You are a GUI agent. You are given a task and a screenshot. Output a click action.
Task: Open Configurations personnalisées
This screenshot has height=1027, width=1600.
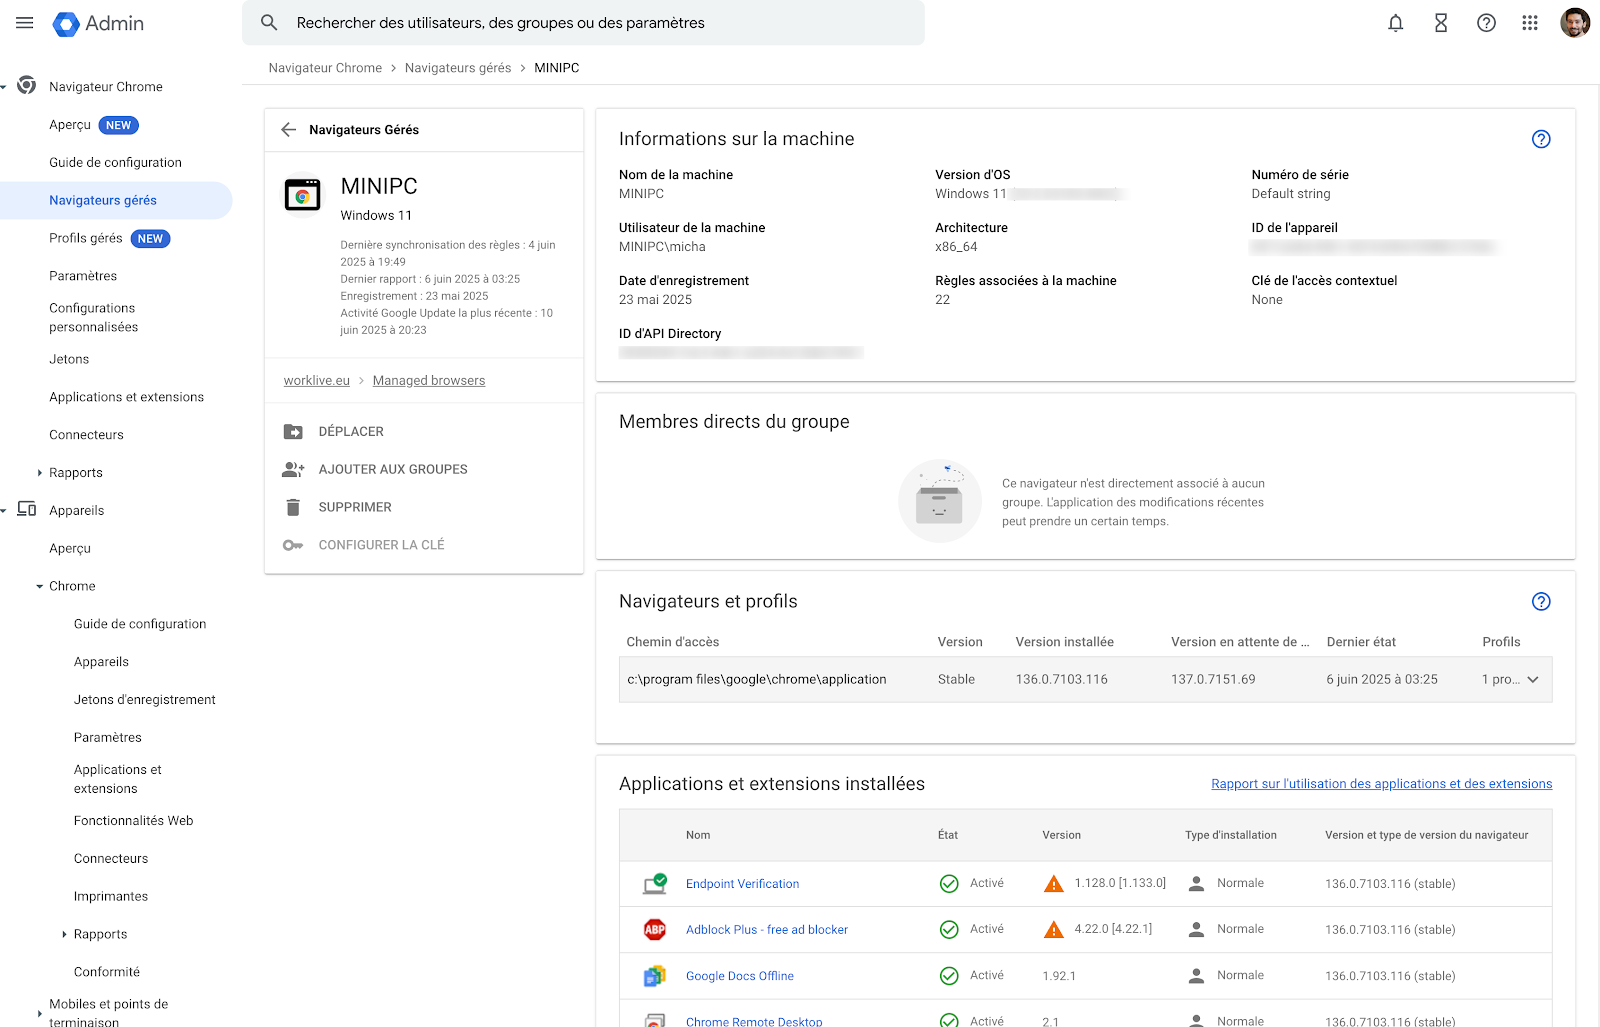click(x=94, y=318)
